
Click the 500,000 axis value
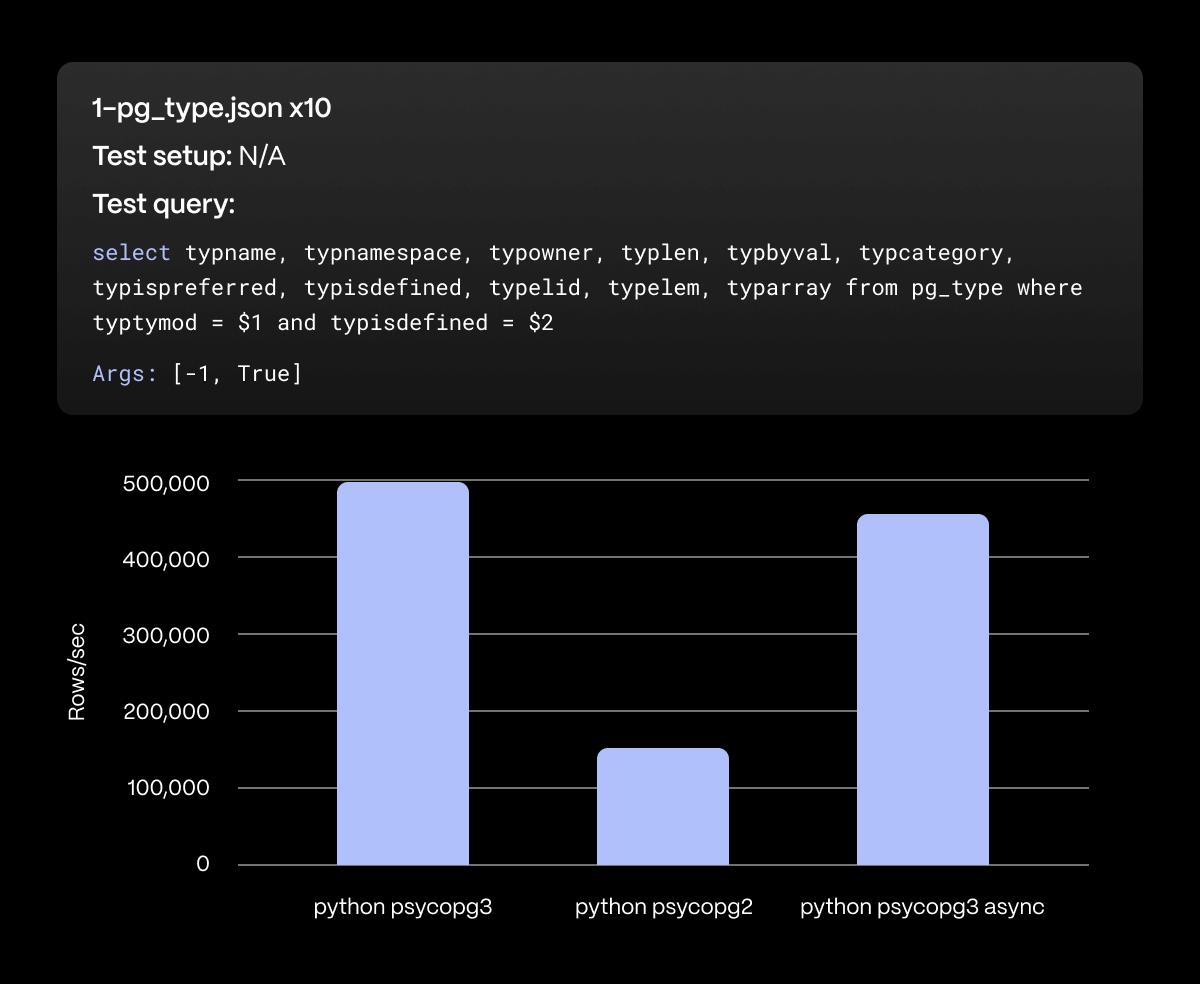point(166,483)
